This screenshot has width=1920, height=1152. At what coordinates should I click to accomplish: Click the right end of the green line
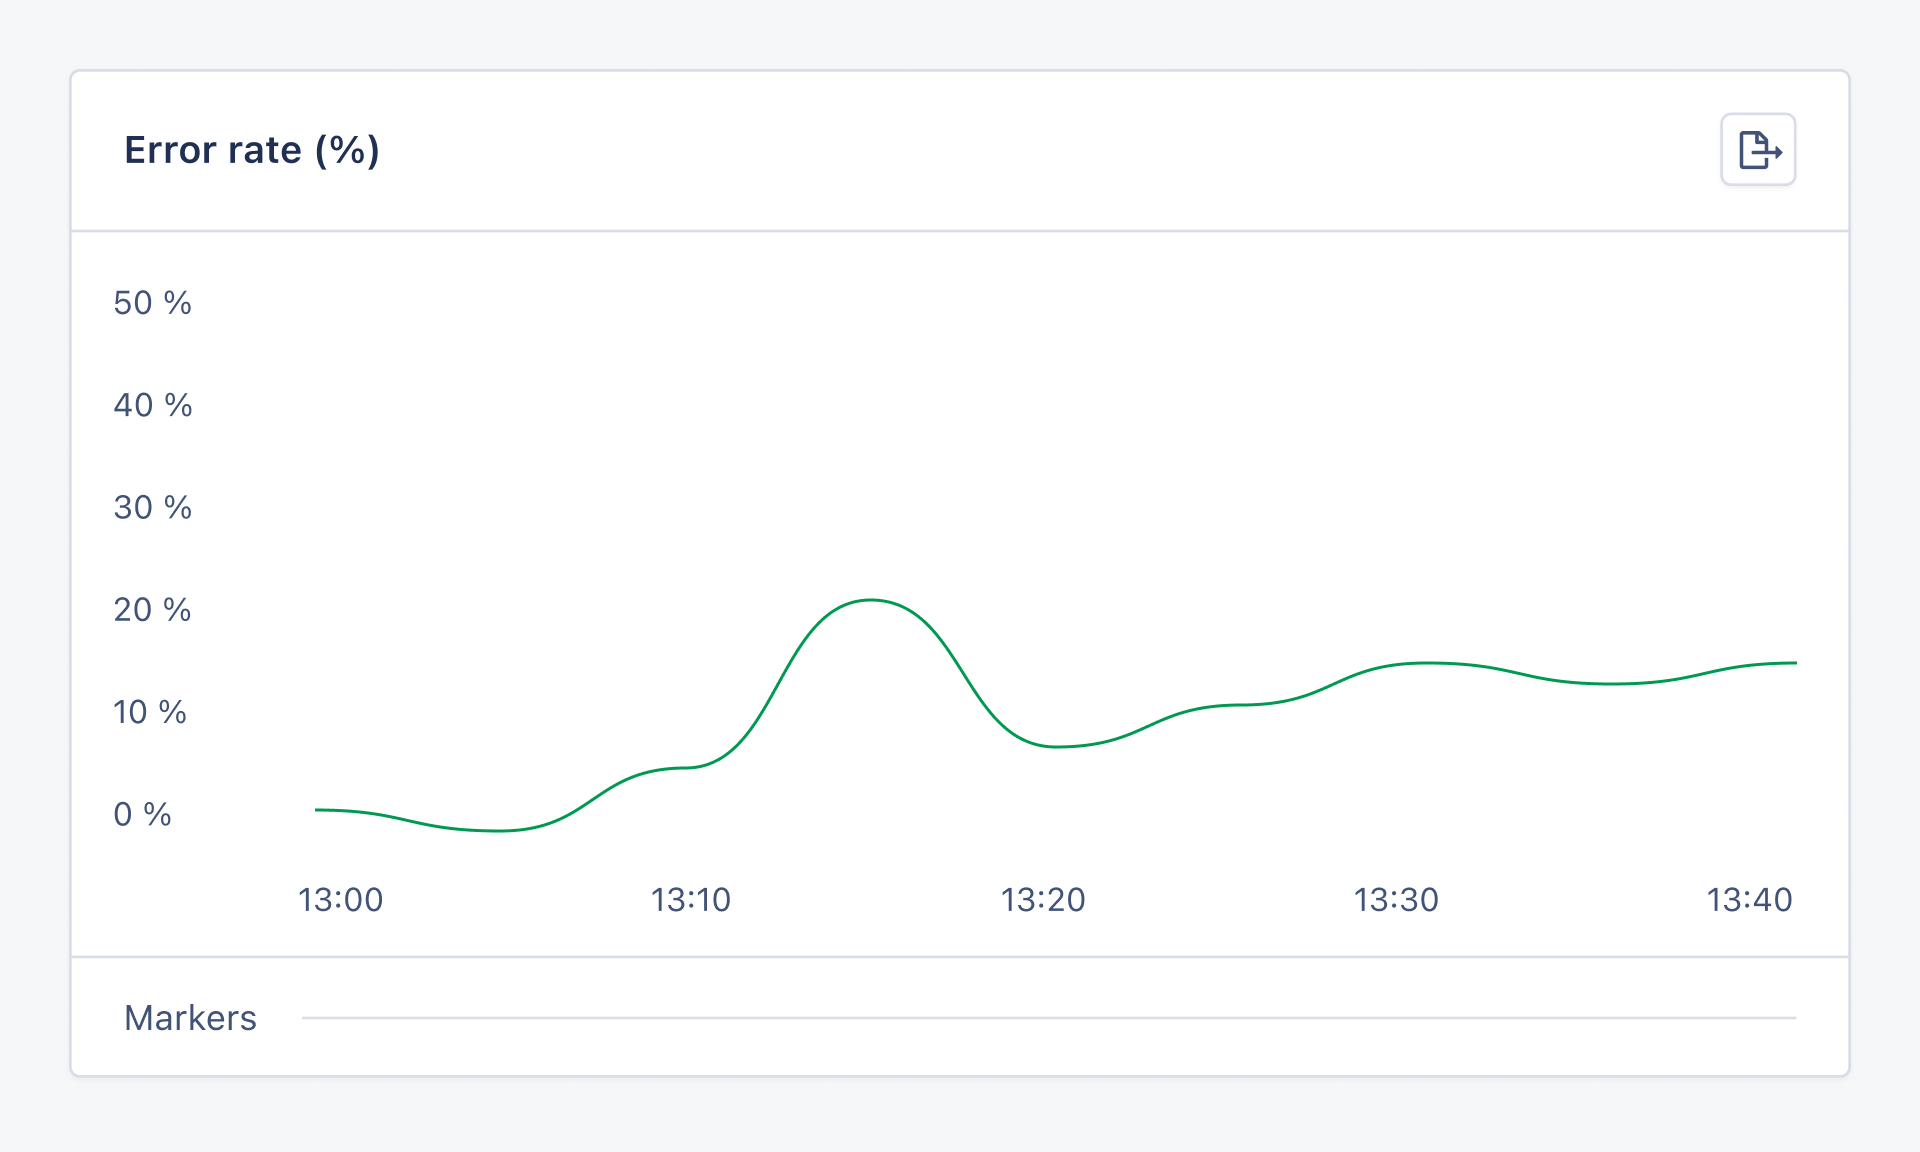coord(1795,663)
